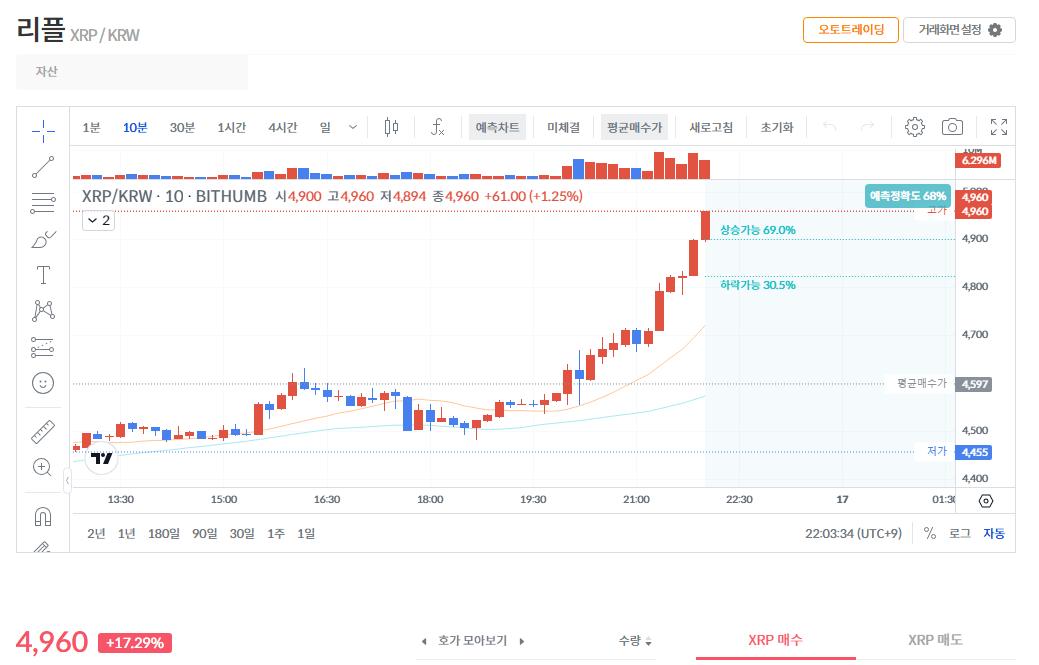The width and height of the screenshot is (1039, 665).
Task: Open the emoji icons tool
Action: 43,383
